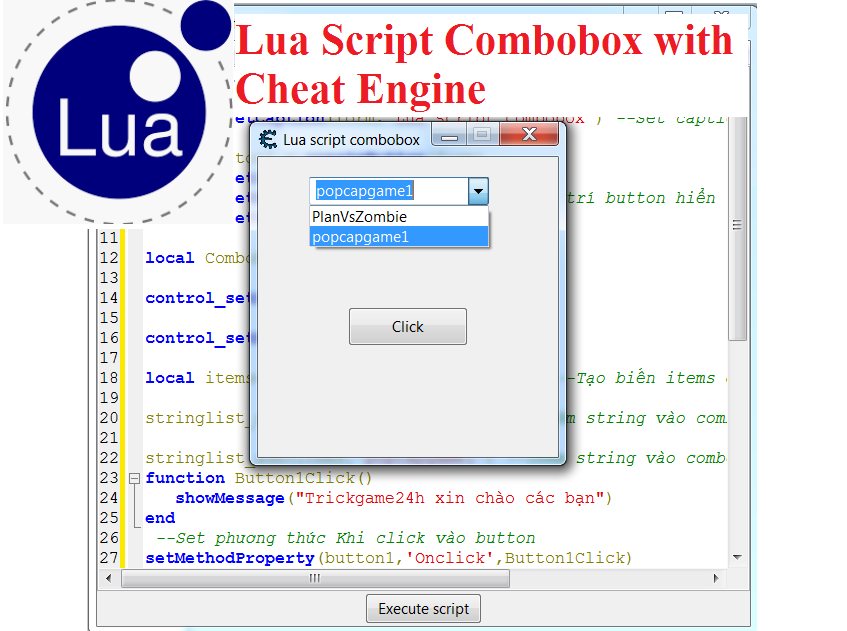Collapse the Button1Click function fold marker
Screen dimensions: 847x631
coord(134,478)
